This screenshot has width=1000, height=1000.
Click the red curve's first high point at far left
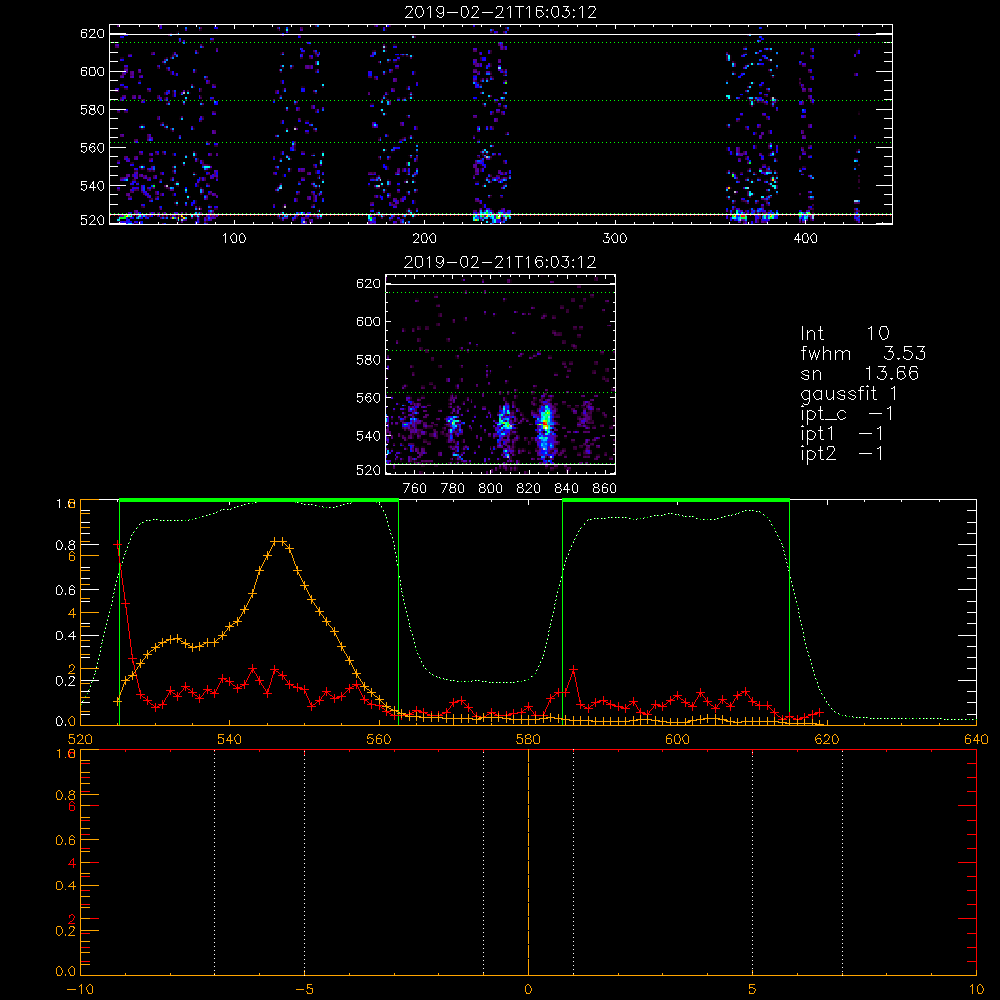(118, 545)
